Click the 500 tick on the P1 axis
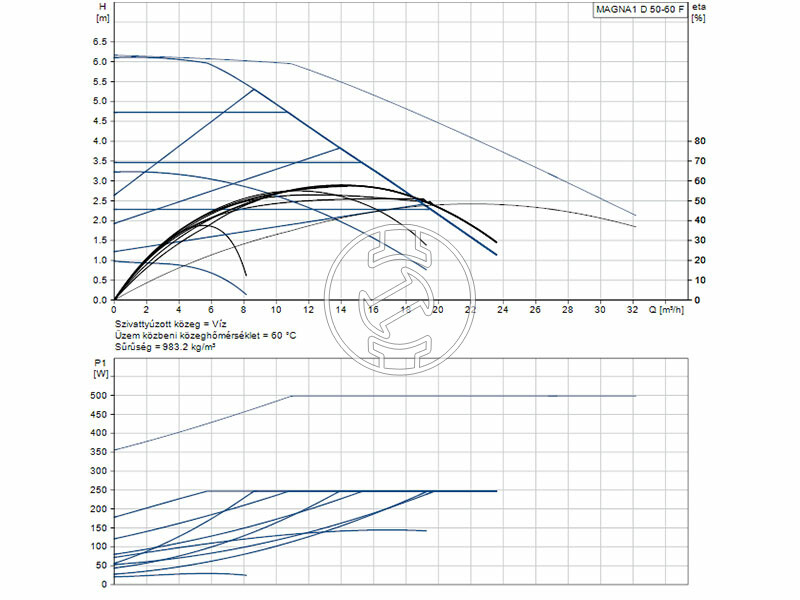This screenshot has height=600, width=800. coord(99,396)
